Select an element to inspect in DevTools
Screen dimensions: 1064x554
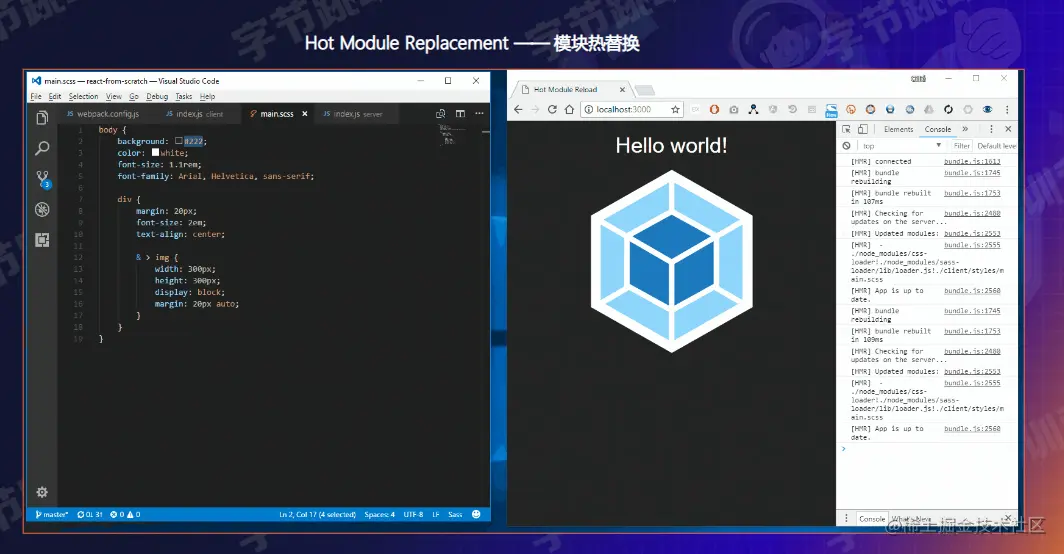[x=846, y=129]
